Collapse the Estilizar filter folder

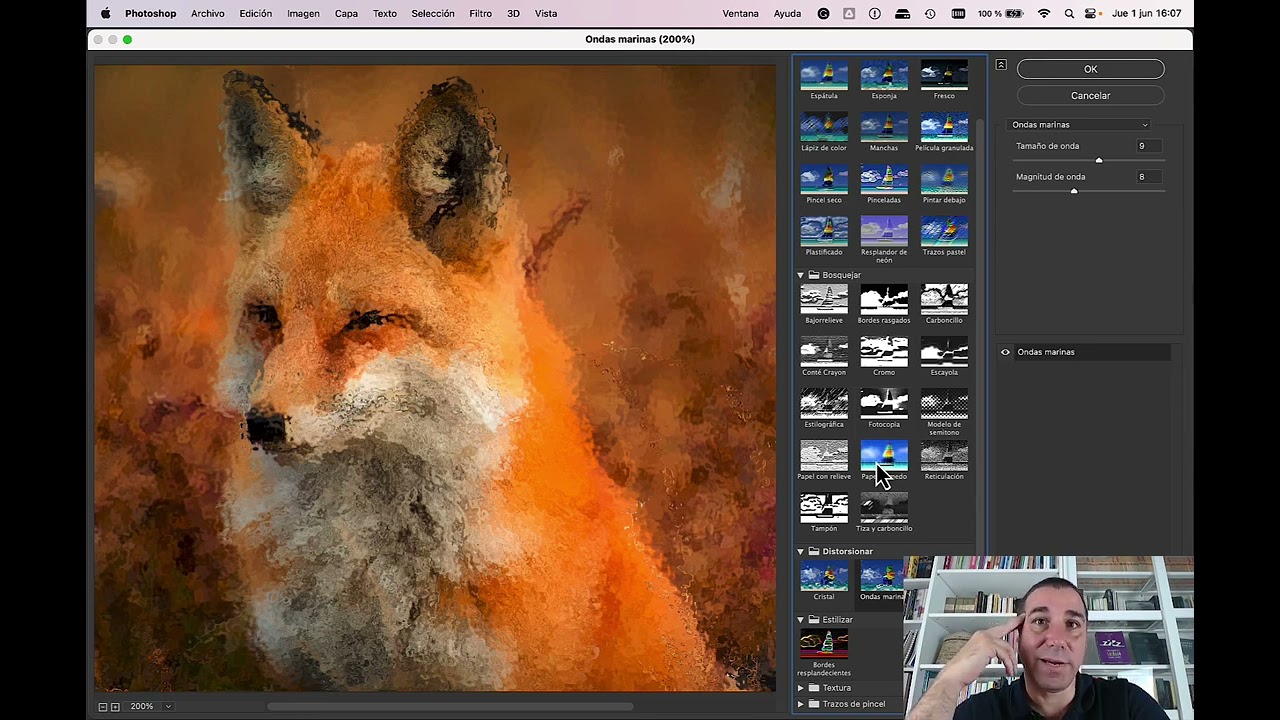[801, 620]
